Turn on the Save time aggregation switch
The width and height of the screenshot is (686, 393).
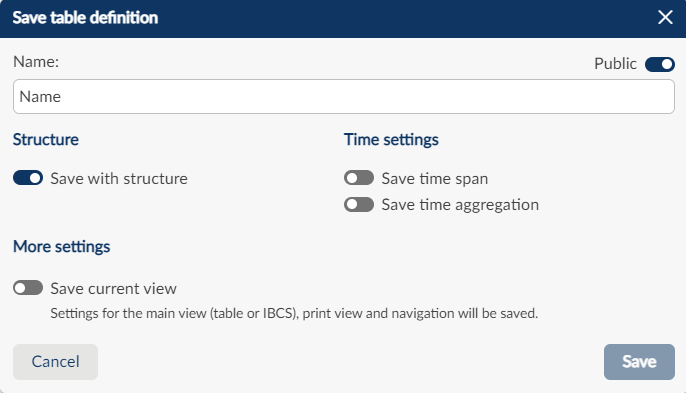(359, 204)
